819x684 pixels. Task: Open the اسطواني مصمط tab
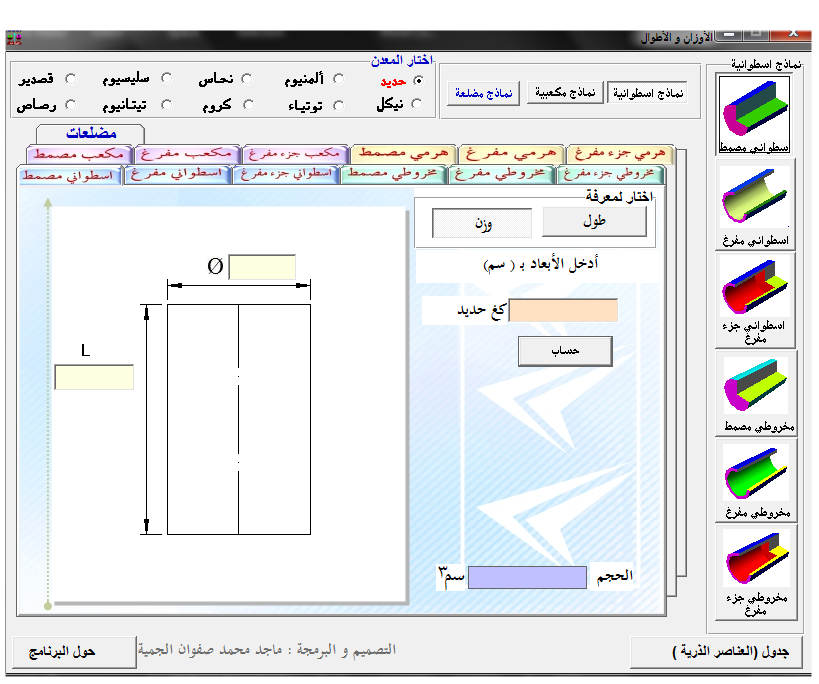69,175
